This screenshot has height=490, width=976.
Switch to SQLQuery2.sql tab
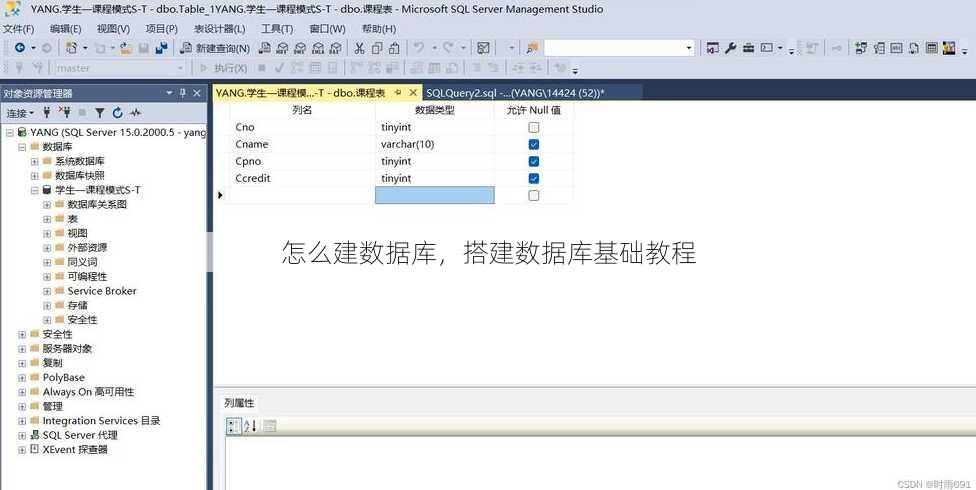click(515, 93)
